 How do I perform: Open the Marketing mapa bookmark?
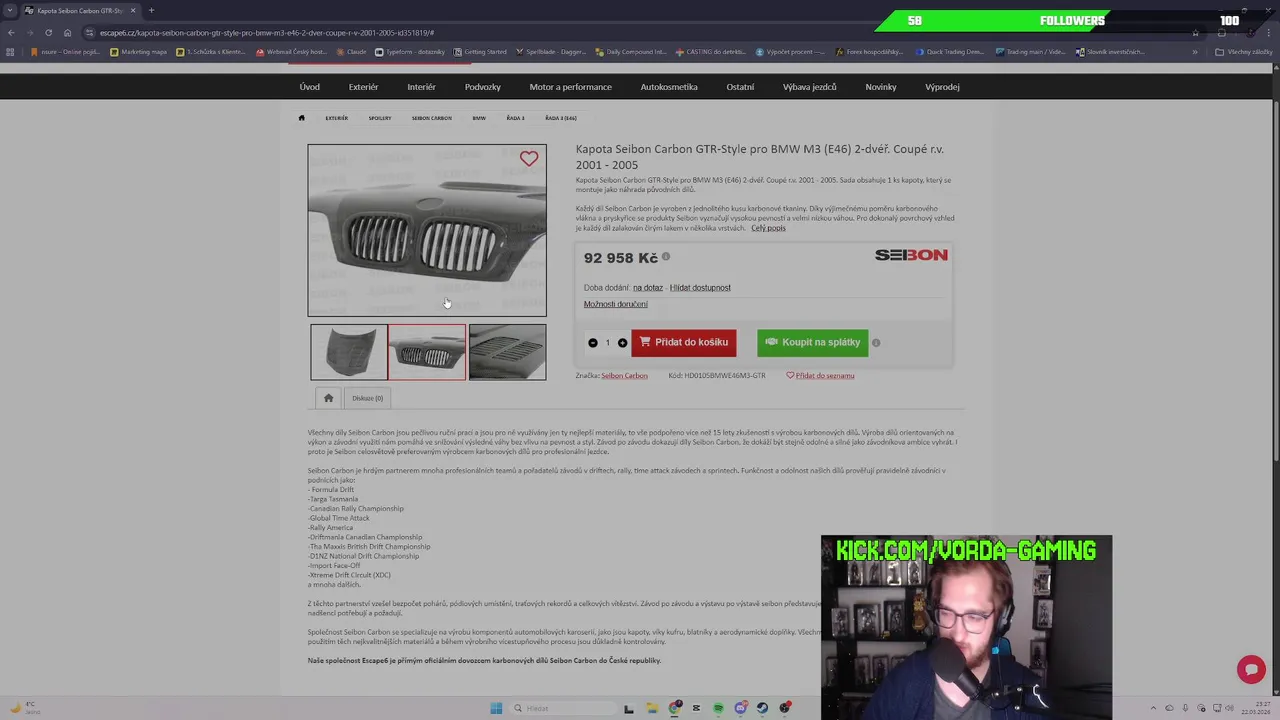click(138, 52)
